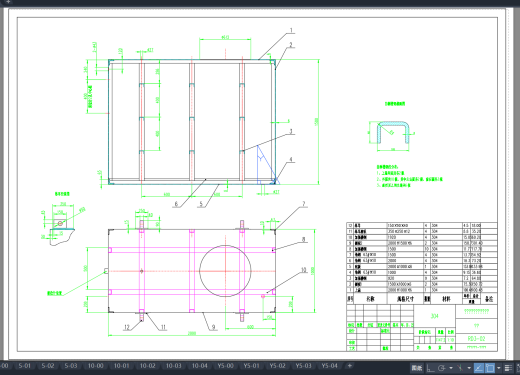Image resolution: width=520 pixels, height=375 pixels.
Task: Click leader number 10 beside bottom view
Action: click(303, 270)
